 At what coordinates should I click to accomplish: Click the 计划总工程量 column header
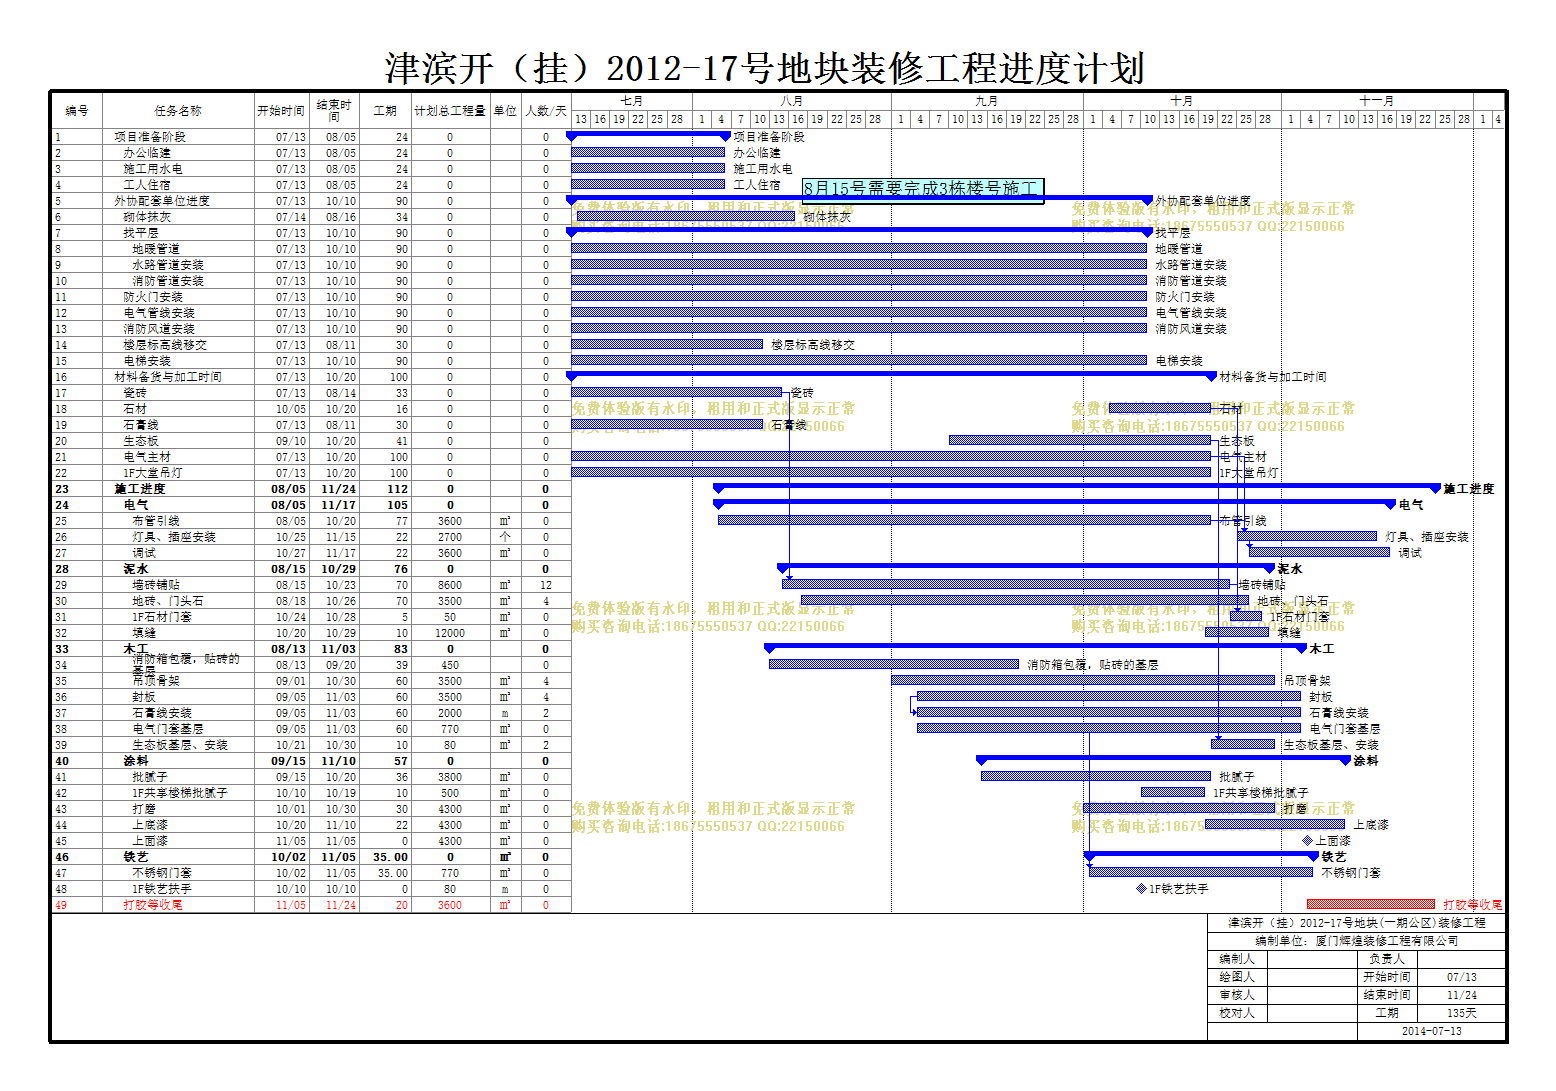450,111
